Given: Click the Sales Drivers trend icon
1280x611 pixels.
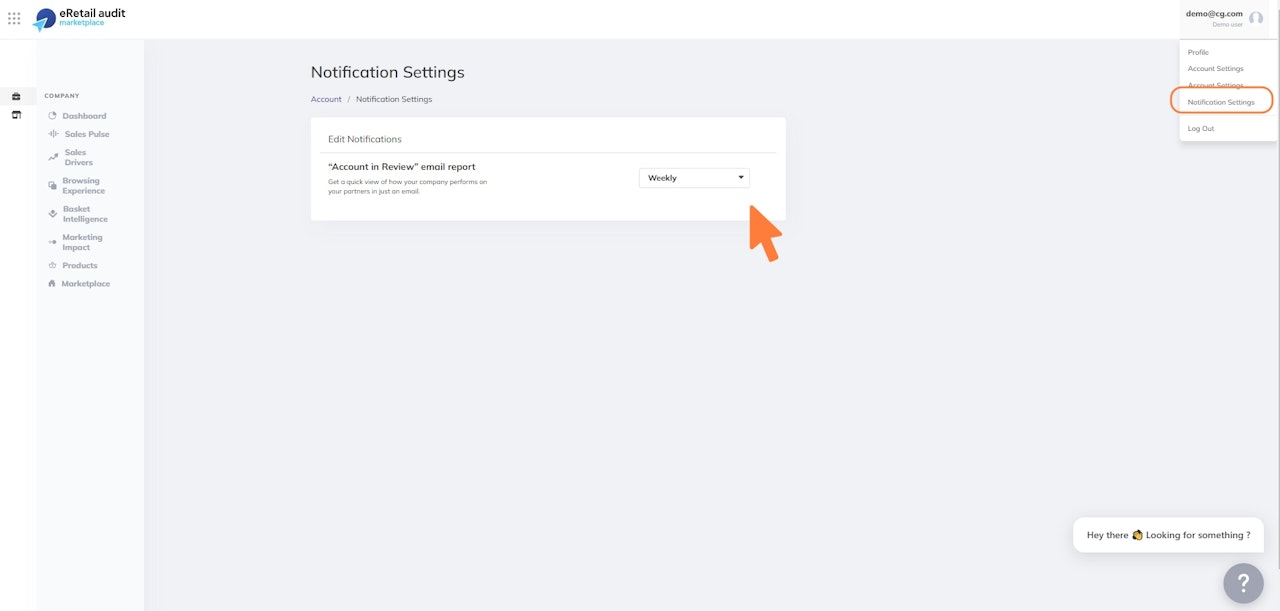Looking at the screenshot, I should [x=53, y=157].
